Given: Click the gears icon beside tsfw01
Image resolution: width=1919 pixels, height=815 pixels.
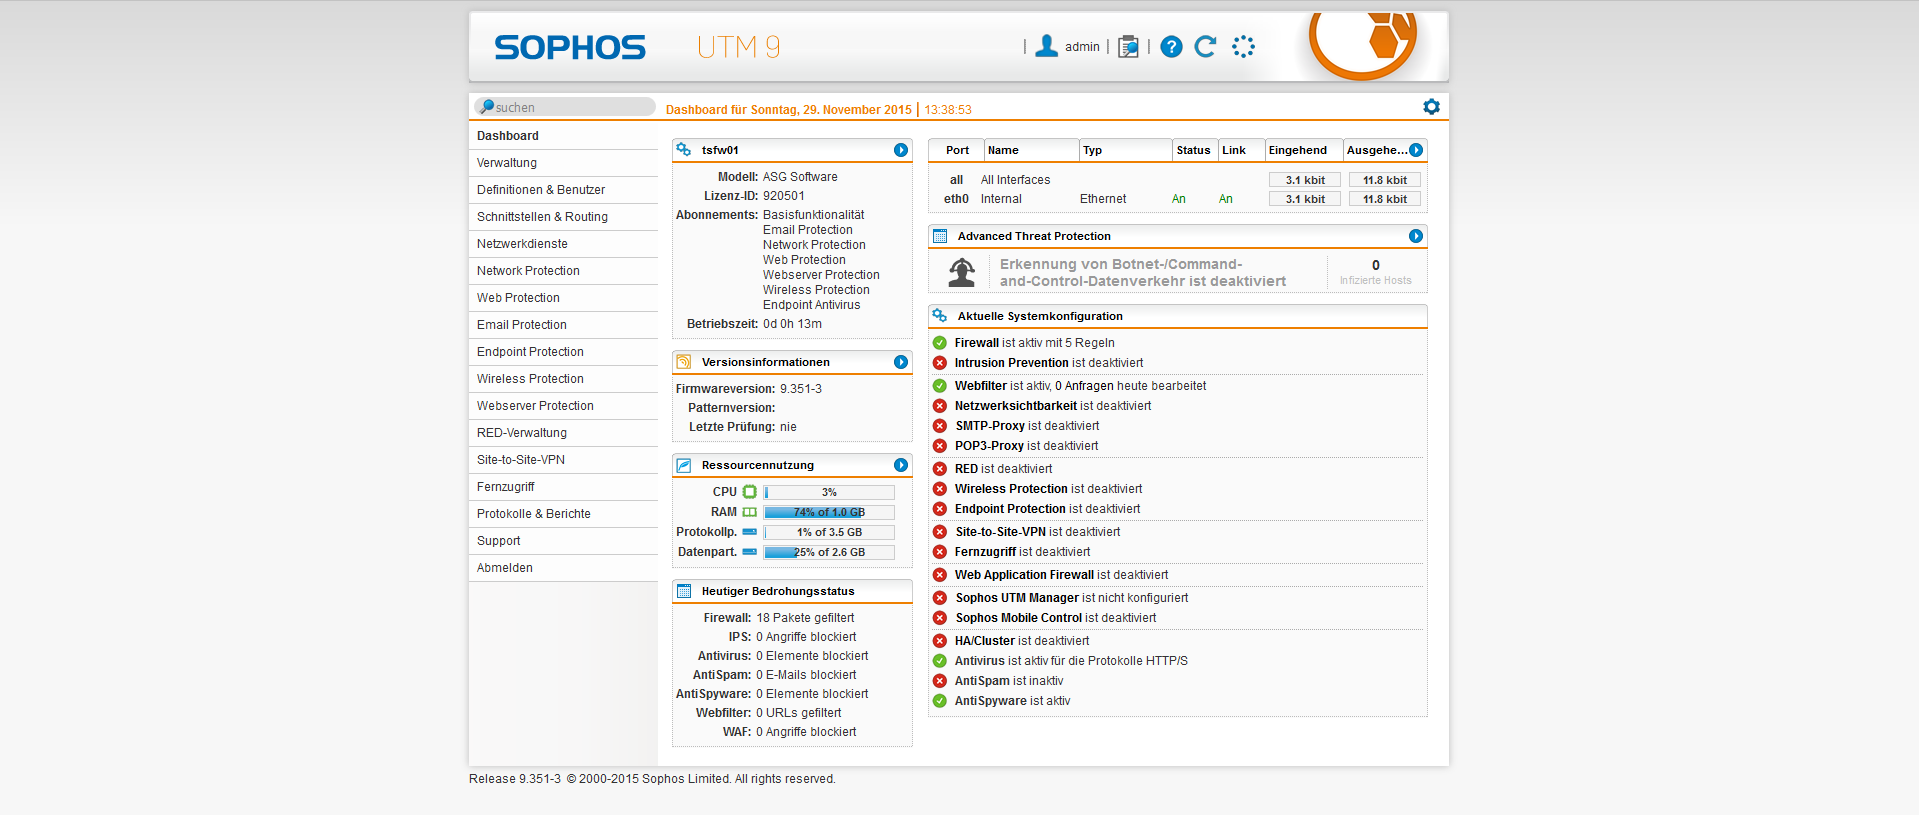Looking at the screenshot, I should [684, 150].
